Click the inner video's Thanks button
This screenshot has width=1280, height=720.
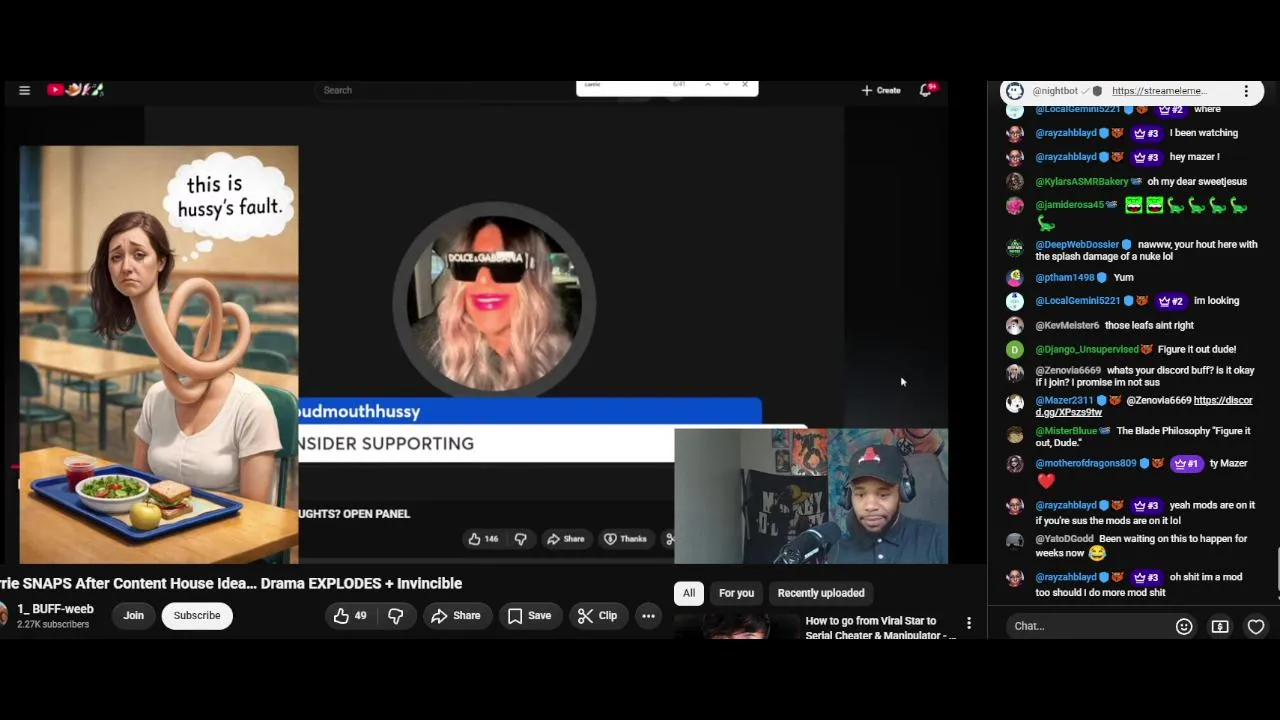[x=625, y=539]
